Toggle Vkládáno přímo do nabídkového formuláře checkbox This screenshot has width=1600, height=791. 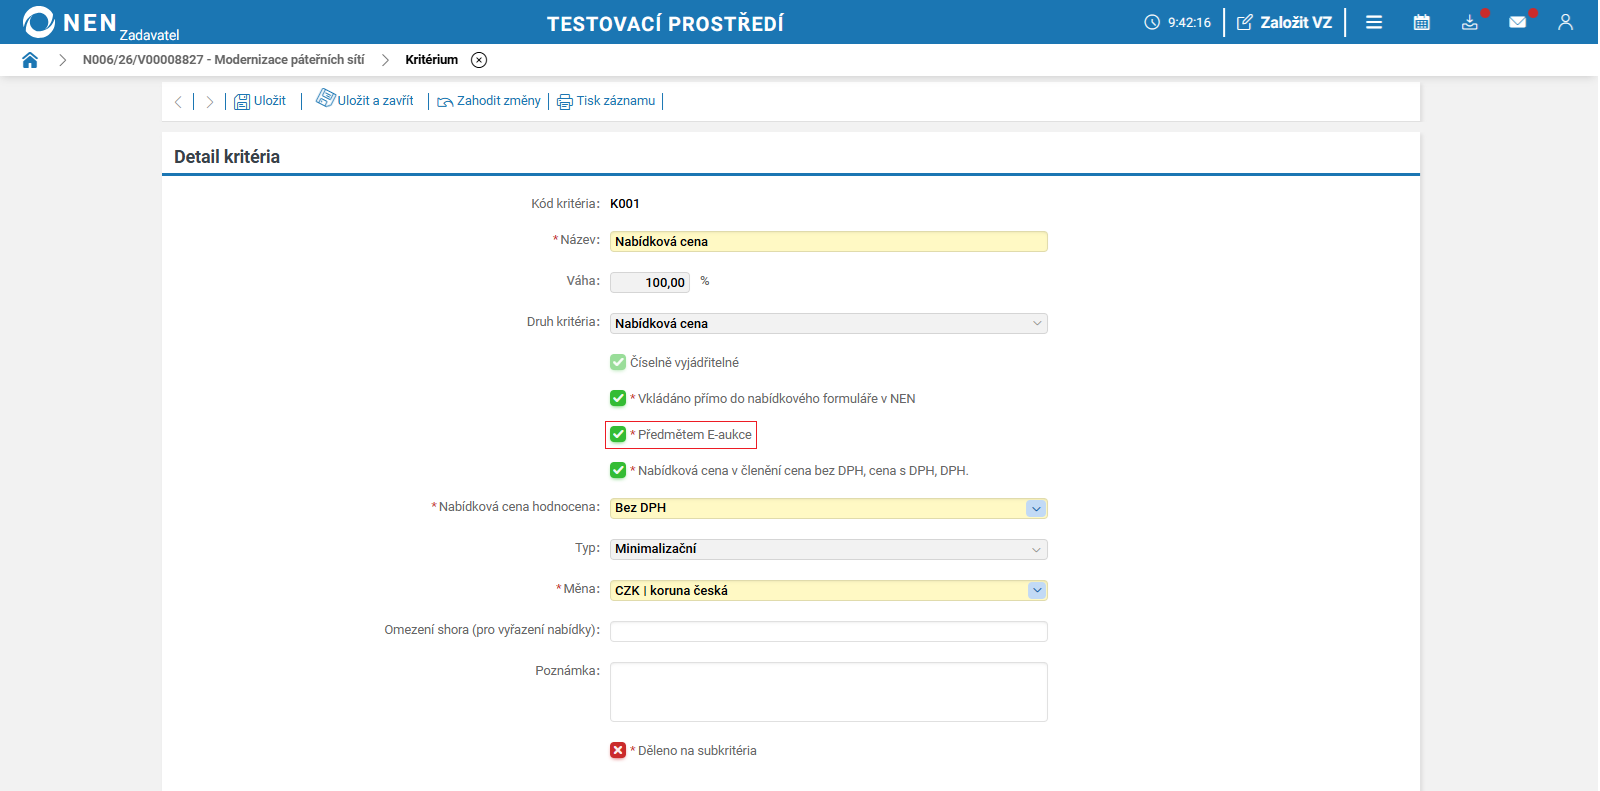point(618,398)
